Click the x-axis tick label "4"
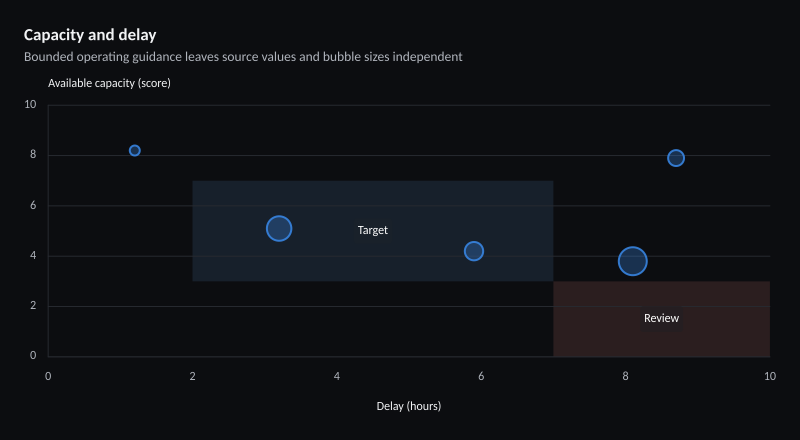 337,376
